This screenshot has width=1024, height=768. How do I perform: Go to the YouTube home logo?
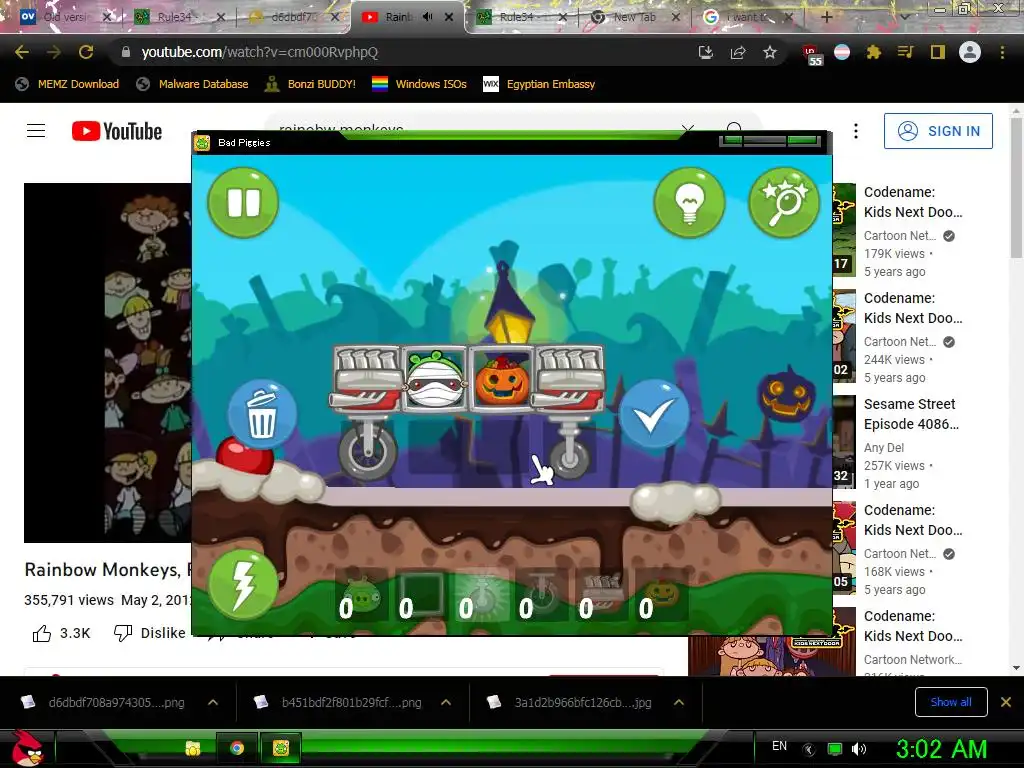pos(117,131)
